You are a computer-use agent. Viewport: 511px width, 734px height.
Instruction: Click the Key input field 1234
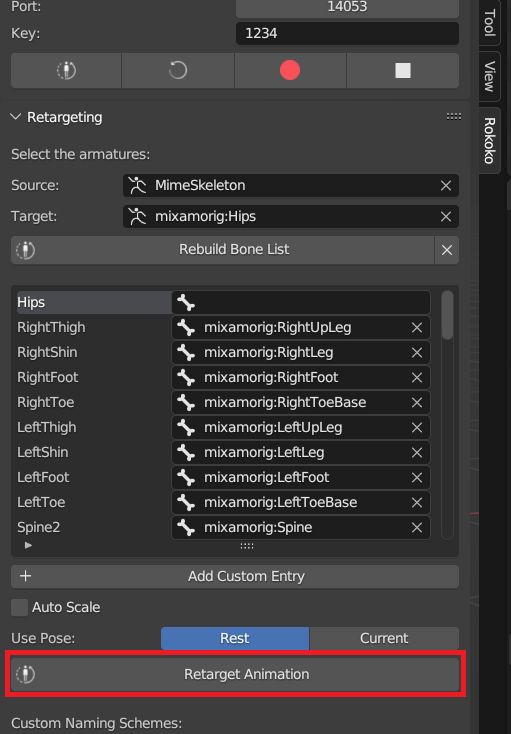pos(347,34)
